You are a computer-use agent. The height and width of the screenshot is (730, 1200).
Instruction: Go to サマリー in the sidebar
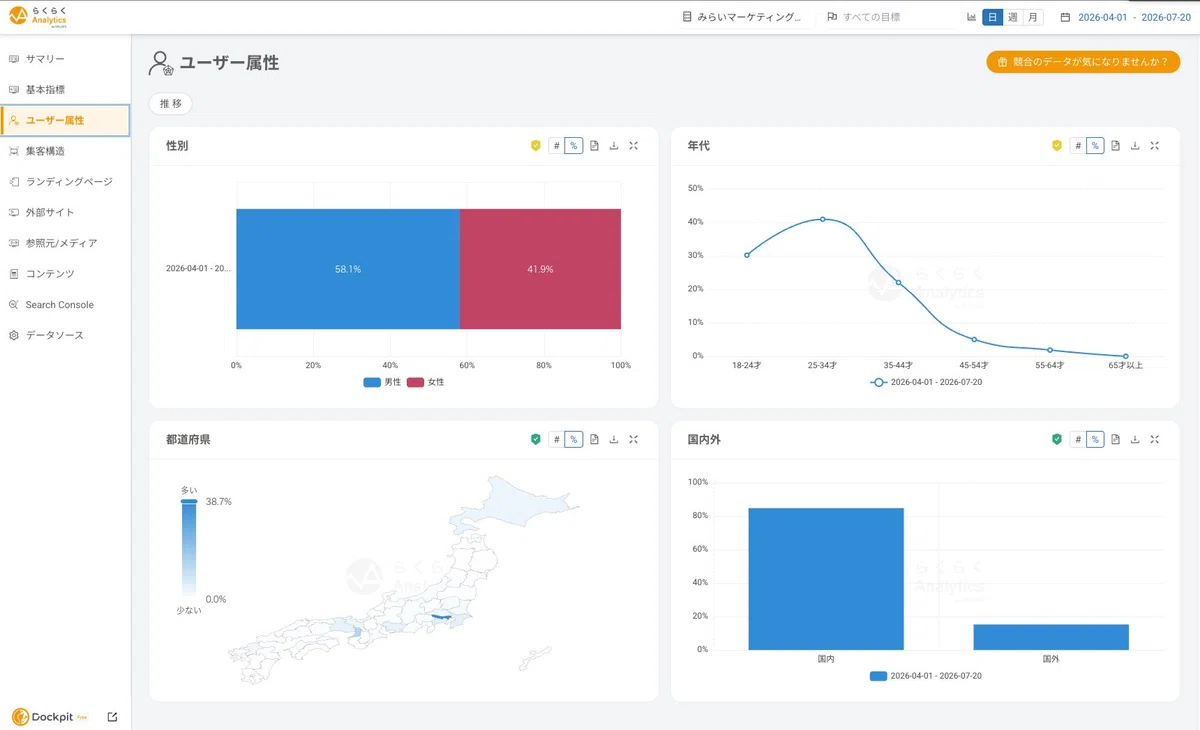point(65,59)
